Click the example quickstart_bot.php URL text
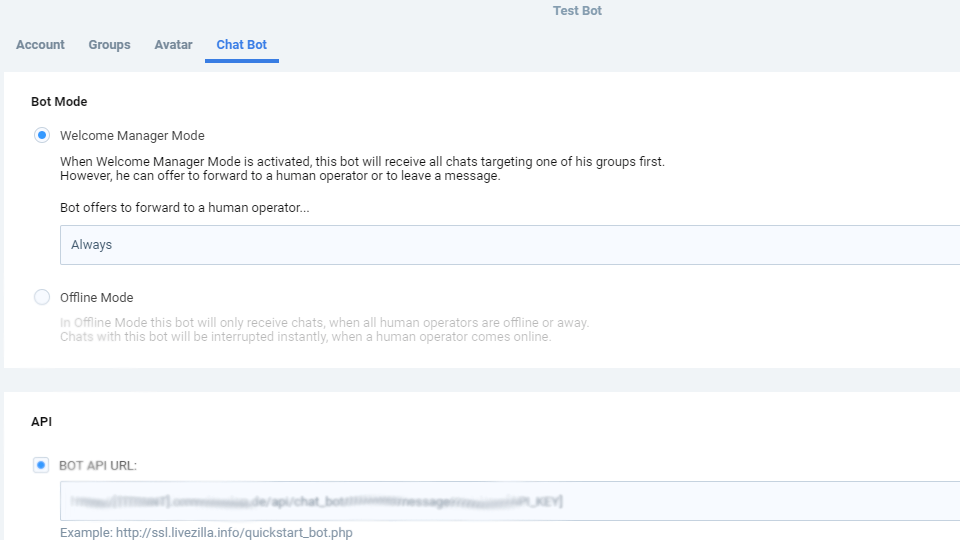 (234, 533)
